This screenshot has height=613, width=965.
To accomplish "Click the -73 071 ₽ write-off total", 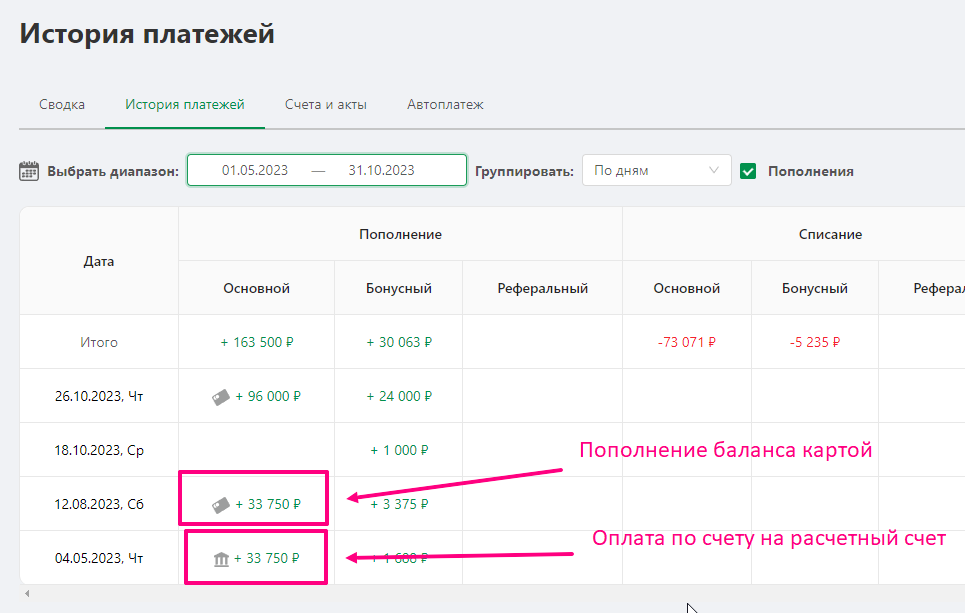I will click(x=687, y=342).
